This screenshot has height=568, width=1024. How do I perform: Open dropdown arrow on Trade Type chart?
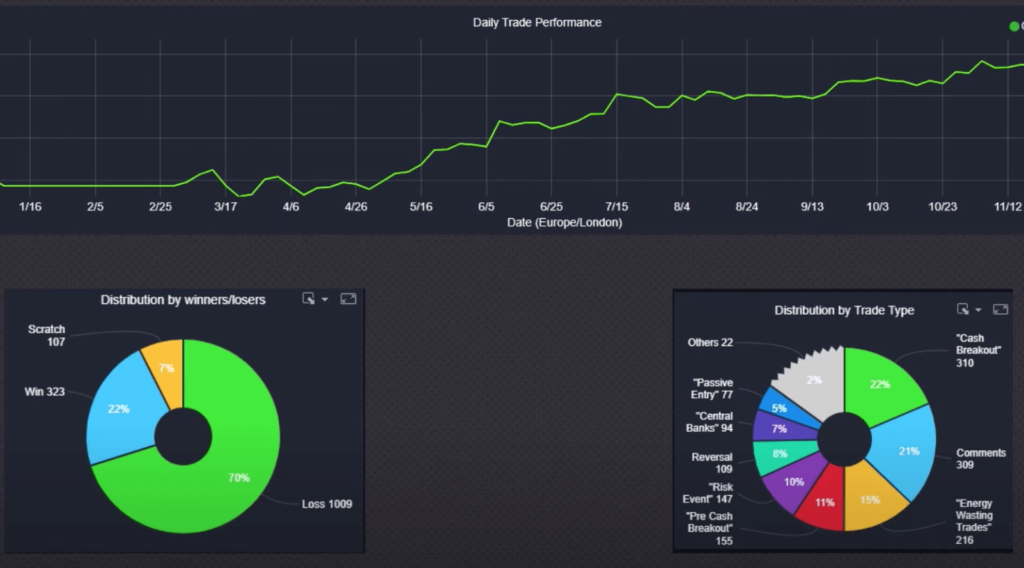(x=979, y=310)
